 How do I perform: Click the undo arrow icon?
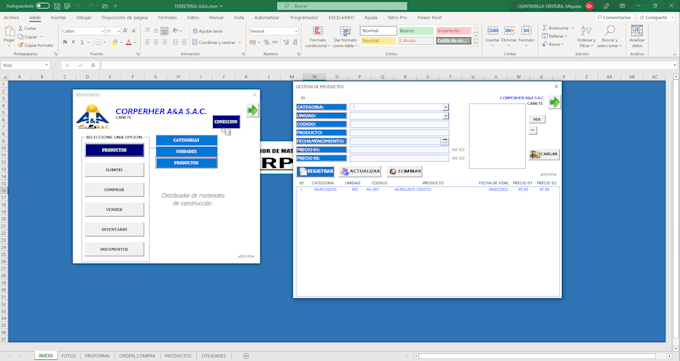pos(78,6)
